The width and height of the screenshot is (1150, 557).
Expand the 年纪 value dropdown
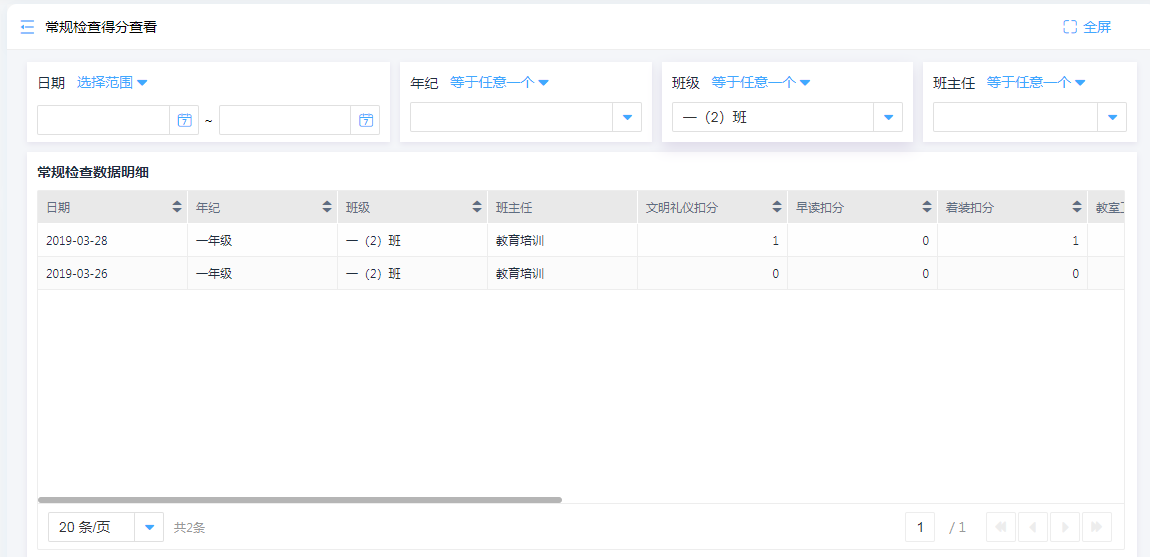click(627, 117)
